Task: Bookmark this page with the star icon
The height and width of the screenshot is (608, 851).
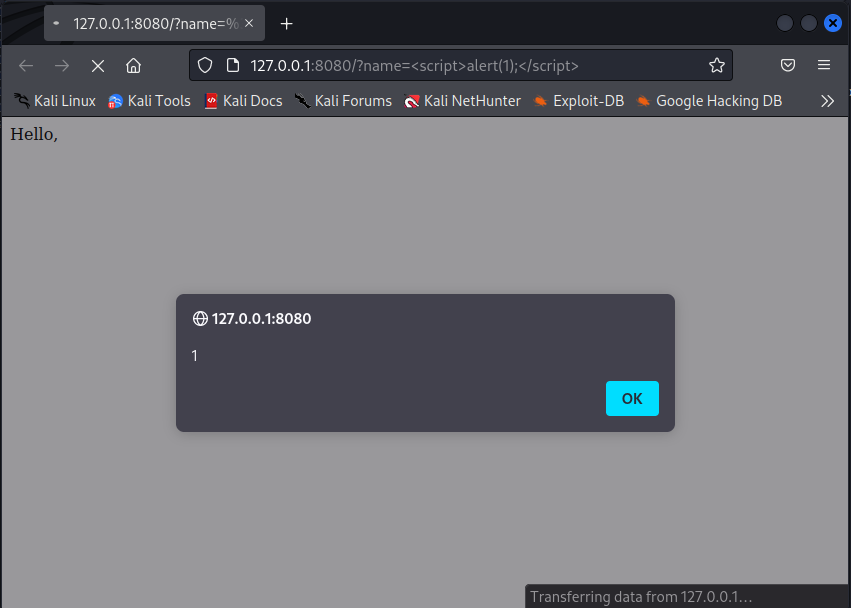Action: 716,66
